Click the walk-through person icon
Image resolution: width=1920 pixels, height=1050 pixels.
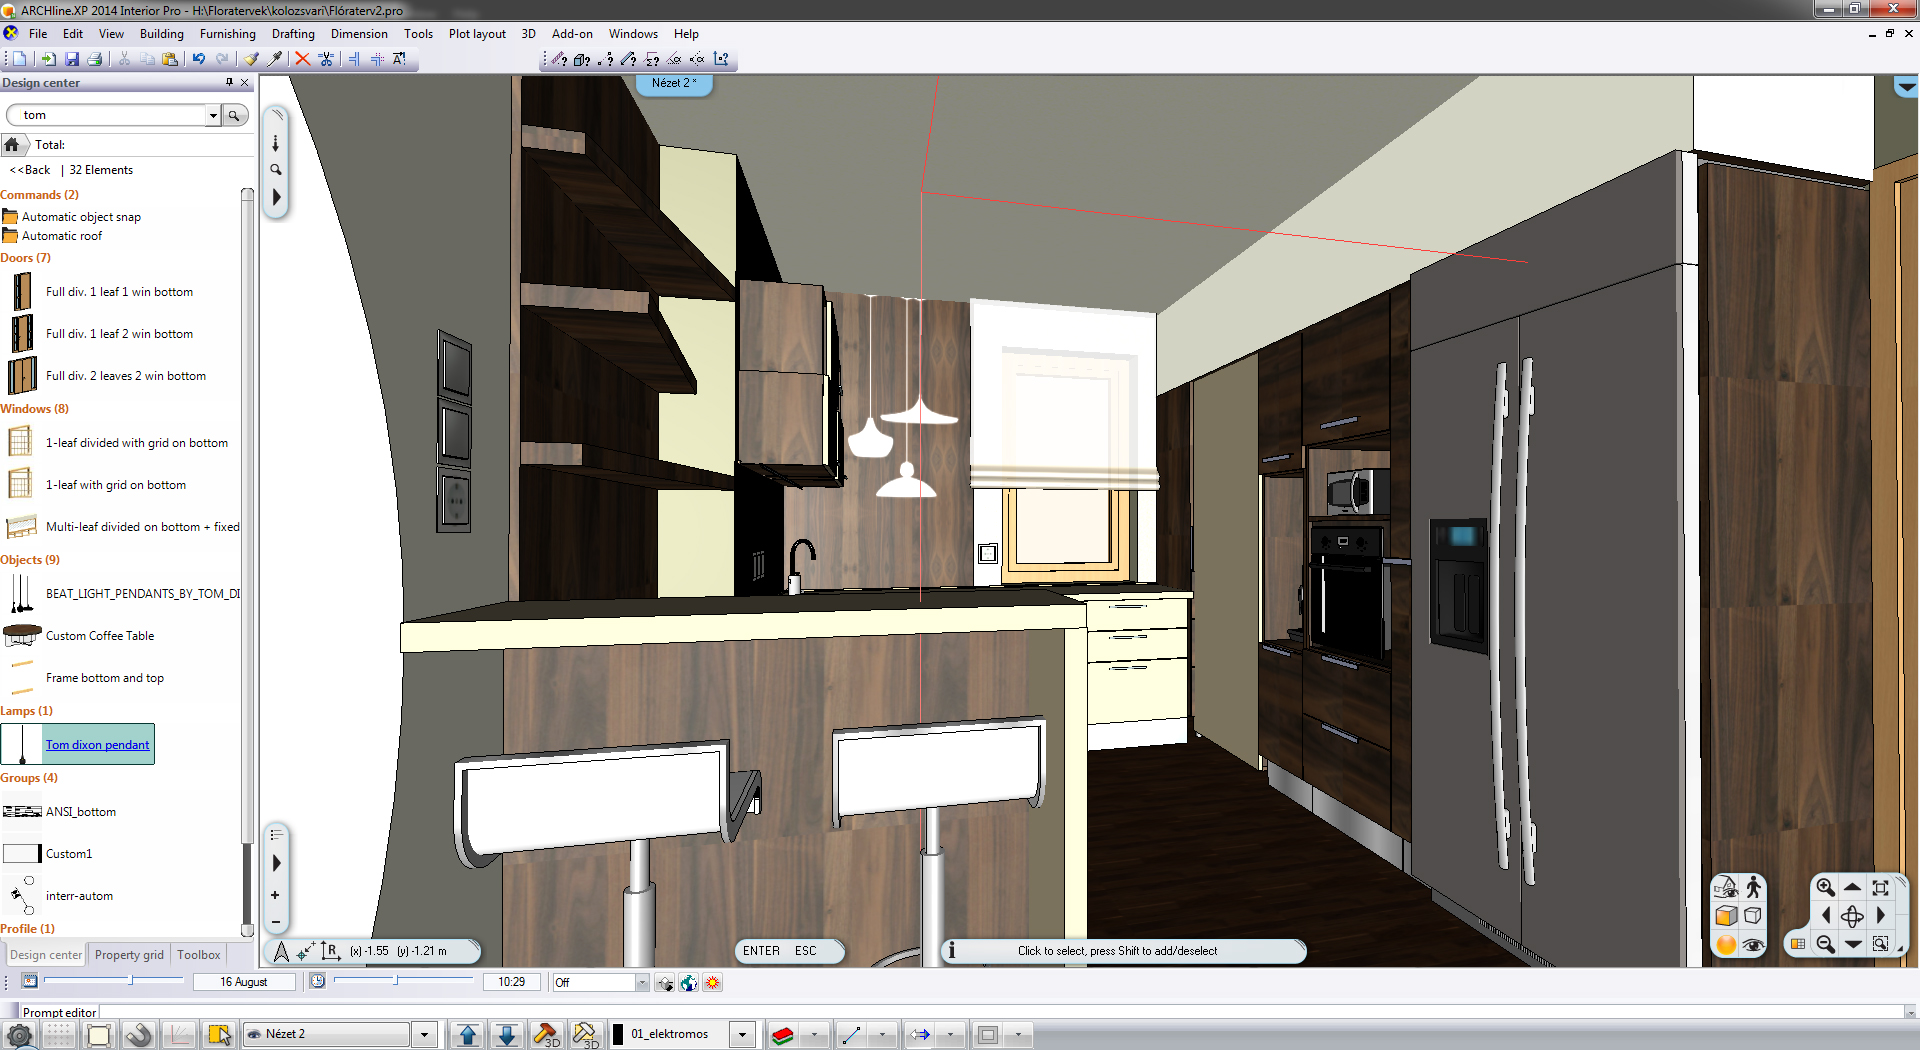pyautogui.click(x=1753, y=887)
